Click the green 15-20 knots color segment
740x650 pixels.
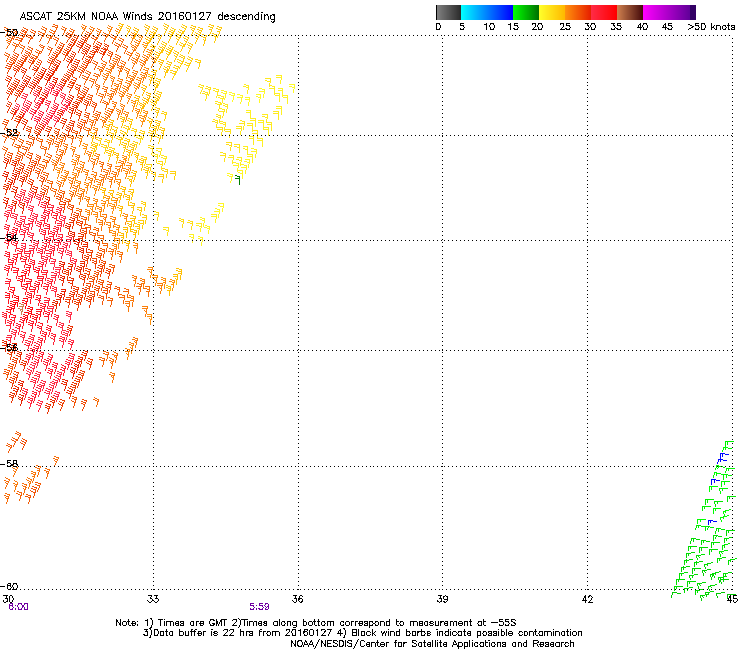coord(526,12)
